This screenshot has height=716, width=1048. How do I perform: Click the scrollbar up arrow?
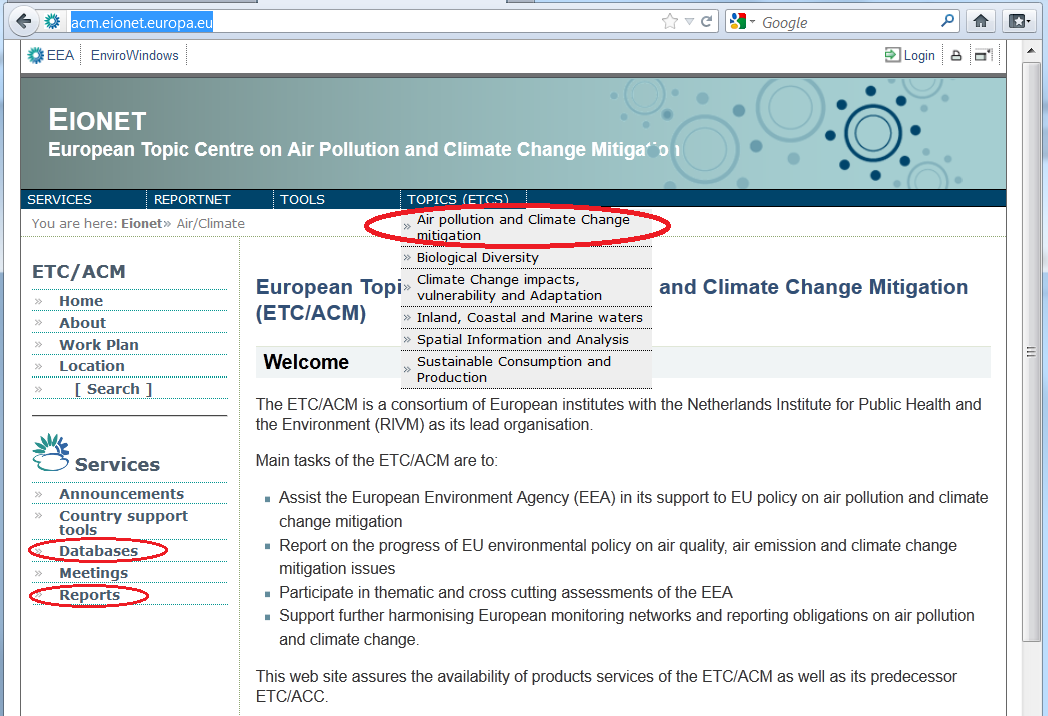(1030, 51)
